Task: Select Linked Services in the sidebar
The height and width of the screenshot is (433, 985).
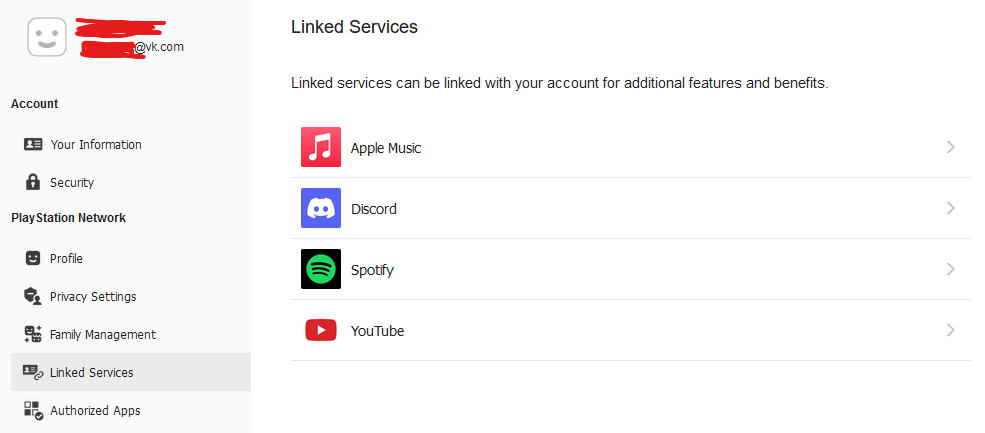Action: pyautogui.click(x=91, y=372)
